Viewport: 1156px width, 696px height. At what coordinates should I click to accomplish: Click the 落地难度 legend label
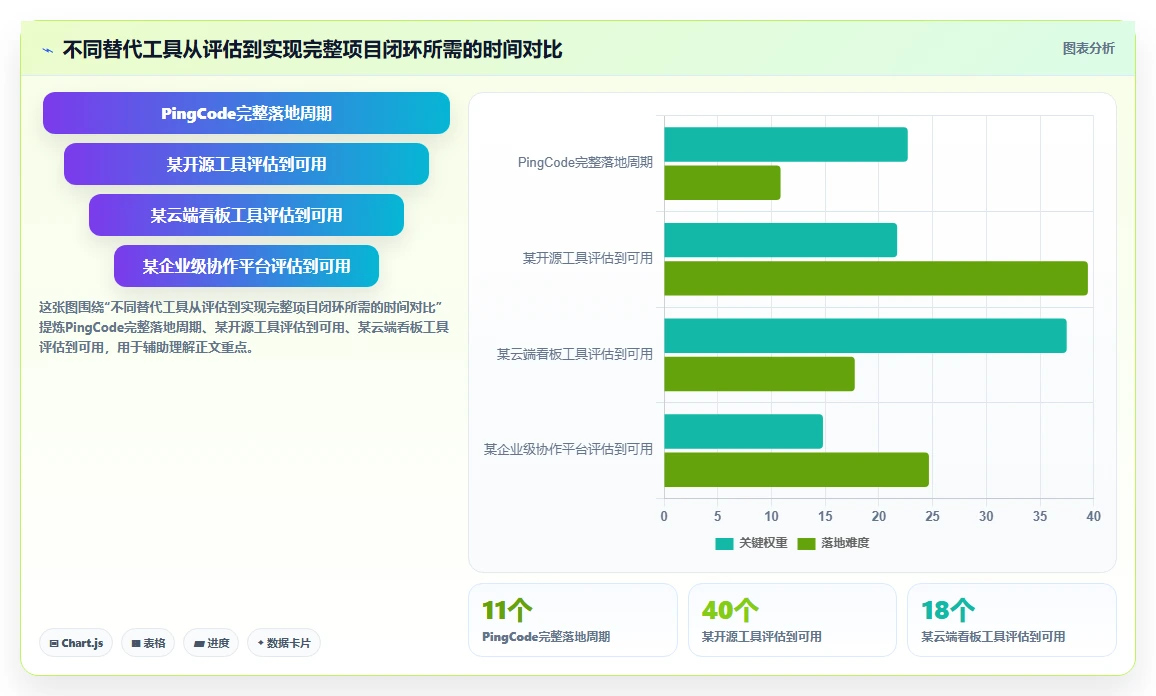(846, 543)
